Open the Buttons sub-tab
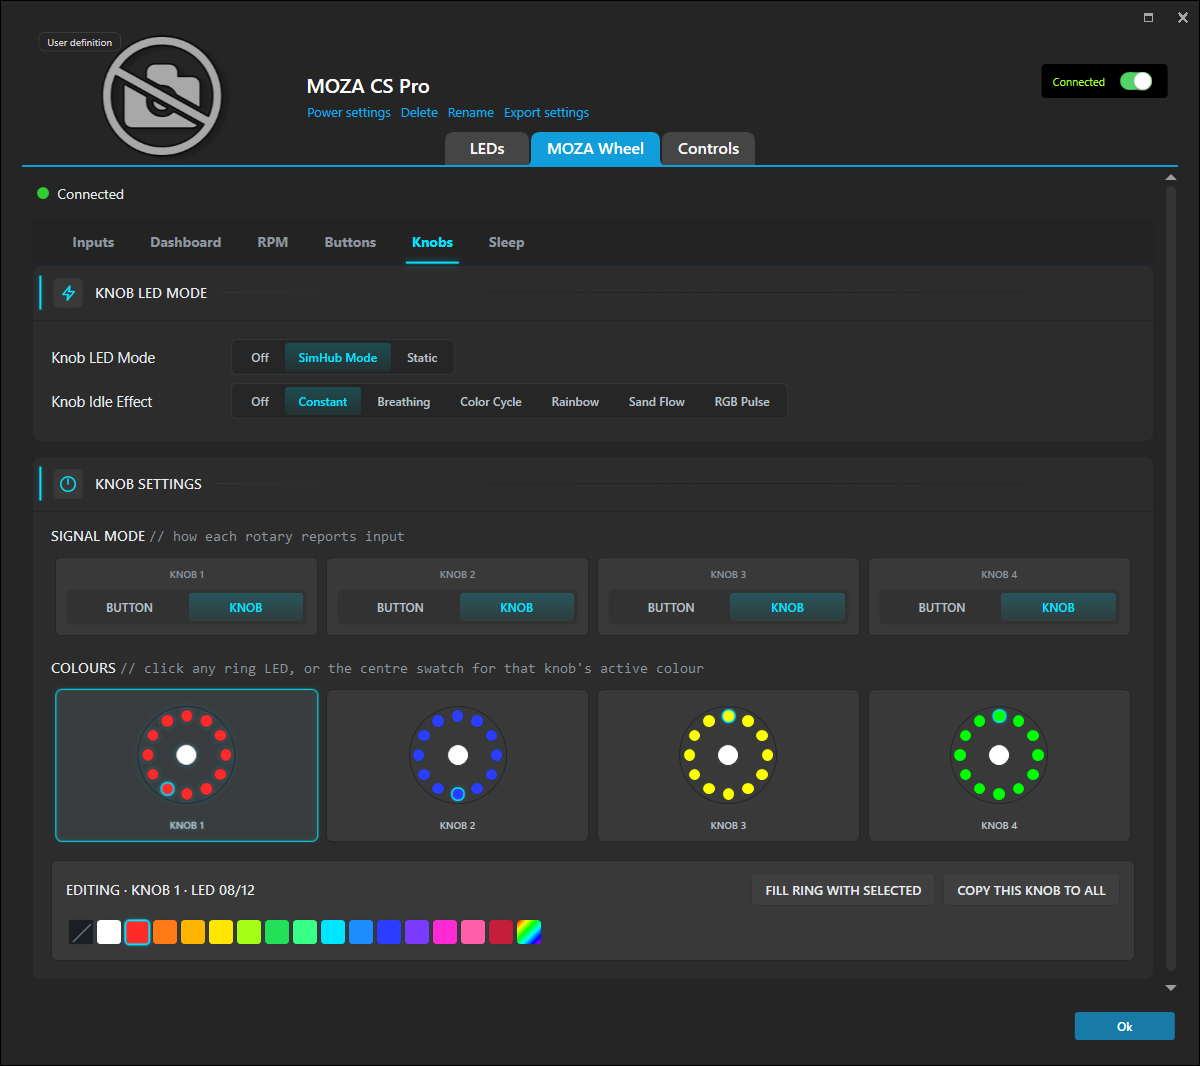Image resolution: width=1200 pixels, height=1066 pixels. 350,243
